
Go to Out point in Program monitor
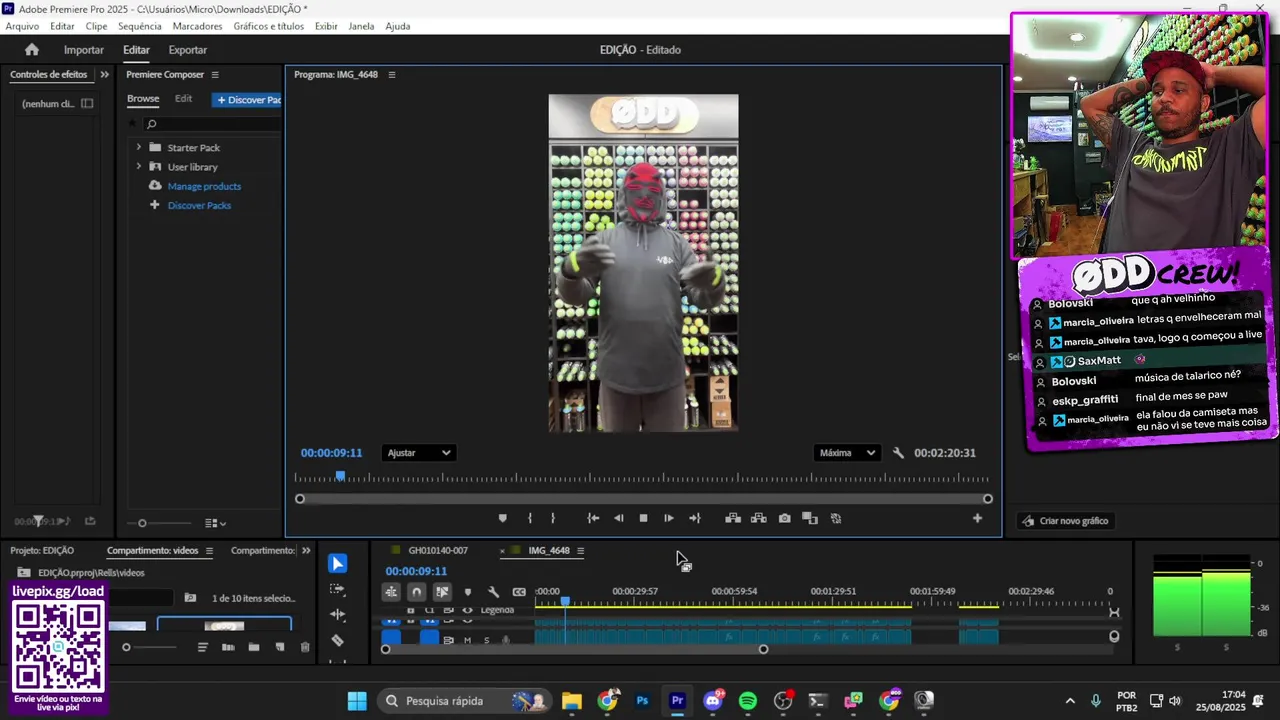(x=695, y=518)
